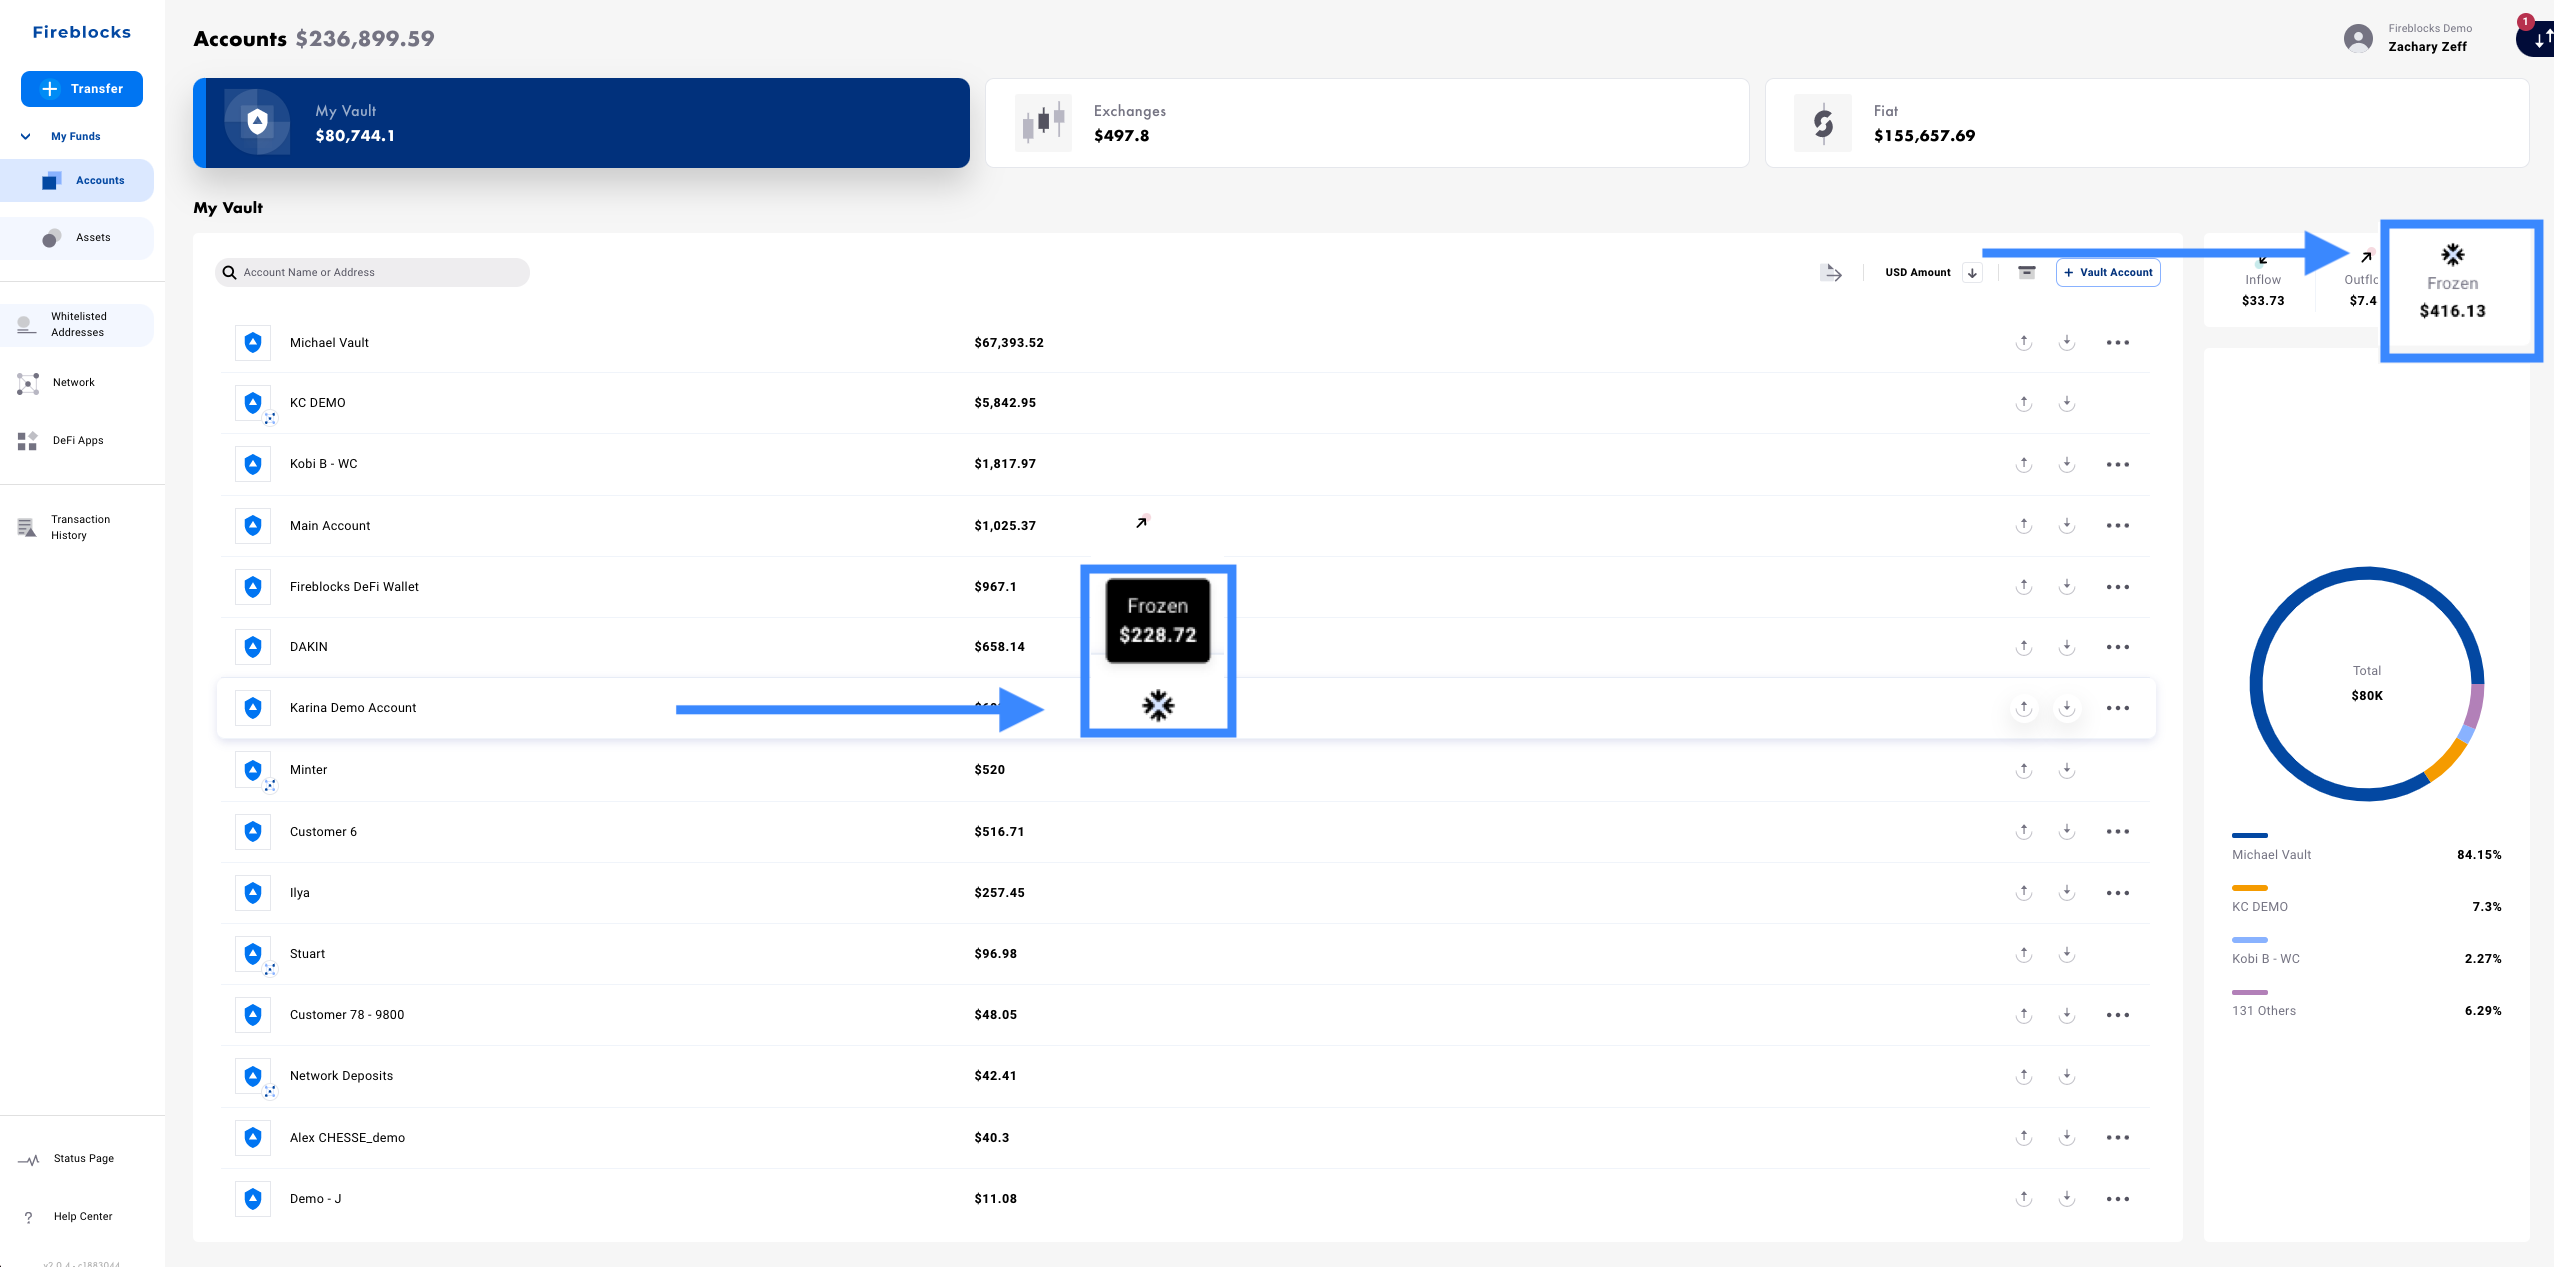The image size is (2554, 1267).
Task: Open the user profile avatar
Action: pyautogui.click(x=2358, y=39)
